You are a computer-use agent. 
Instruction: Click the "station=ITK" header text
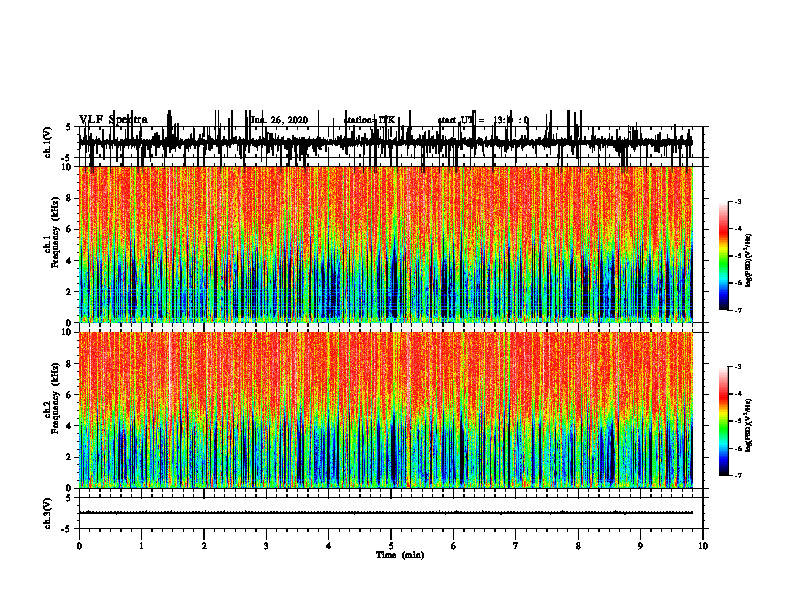pos(369,120)
